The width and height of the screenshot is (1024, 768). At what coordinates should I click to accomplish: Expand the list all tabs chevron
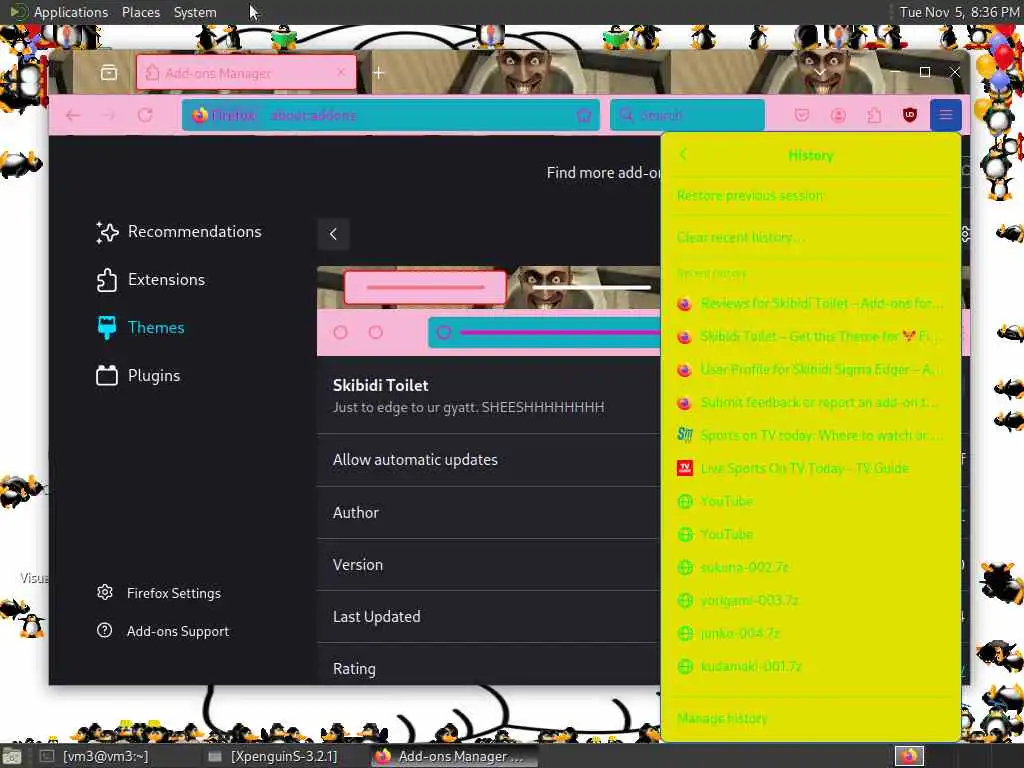820,72
